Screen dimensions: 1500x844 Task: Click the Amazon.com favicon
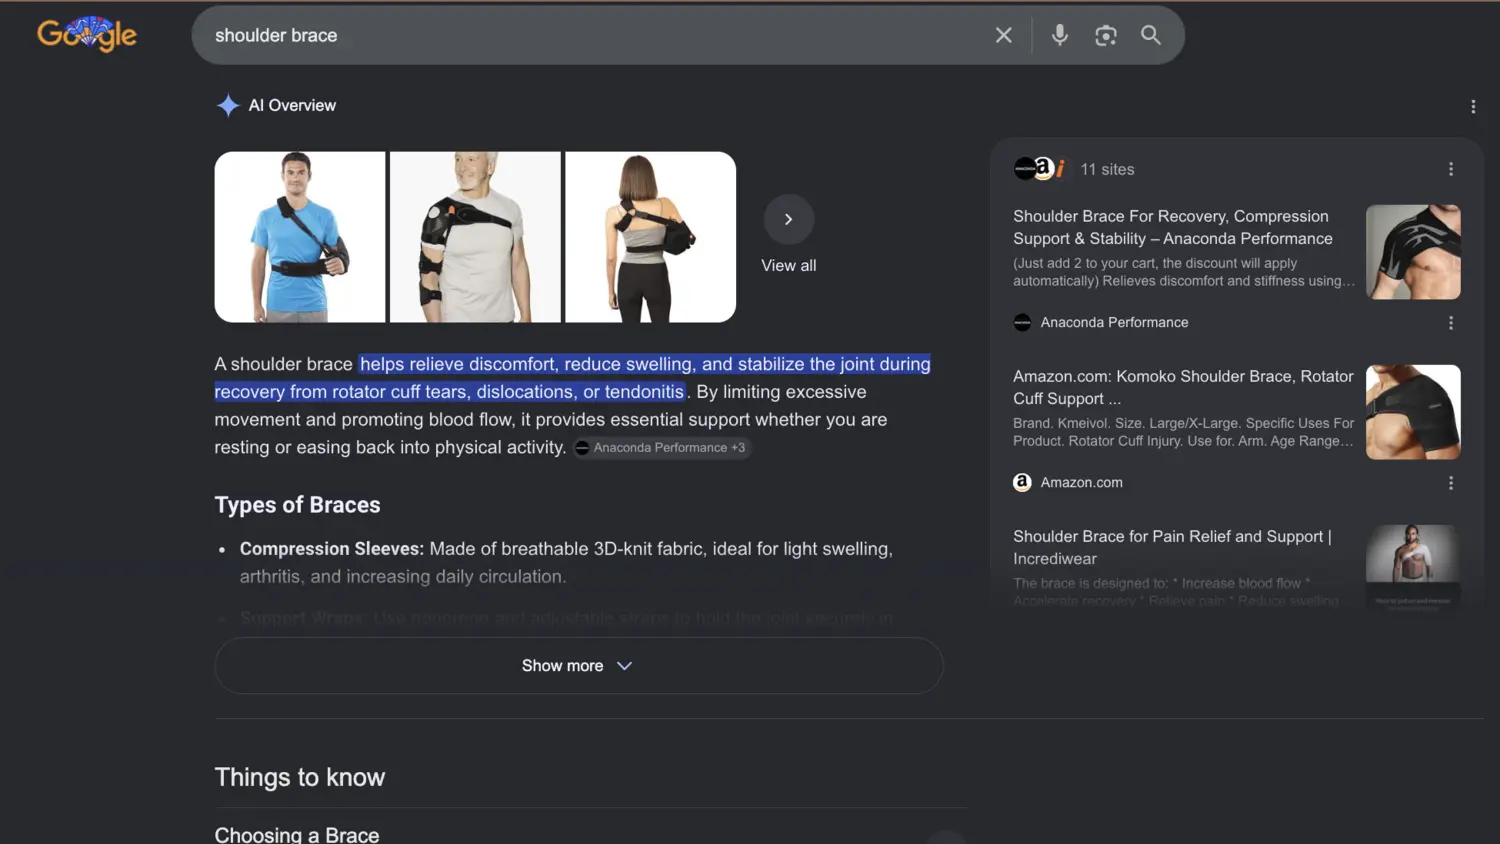click(1022, 482)
